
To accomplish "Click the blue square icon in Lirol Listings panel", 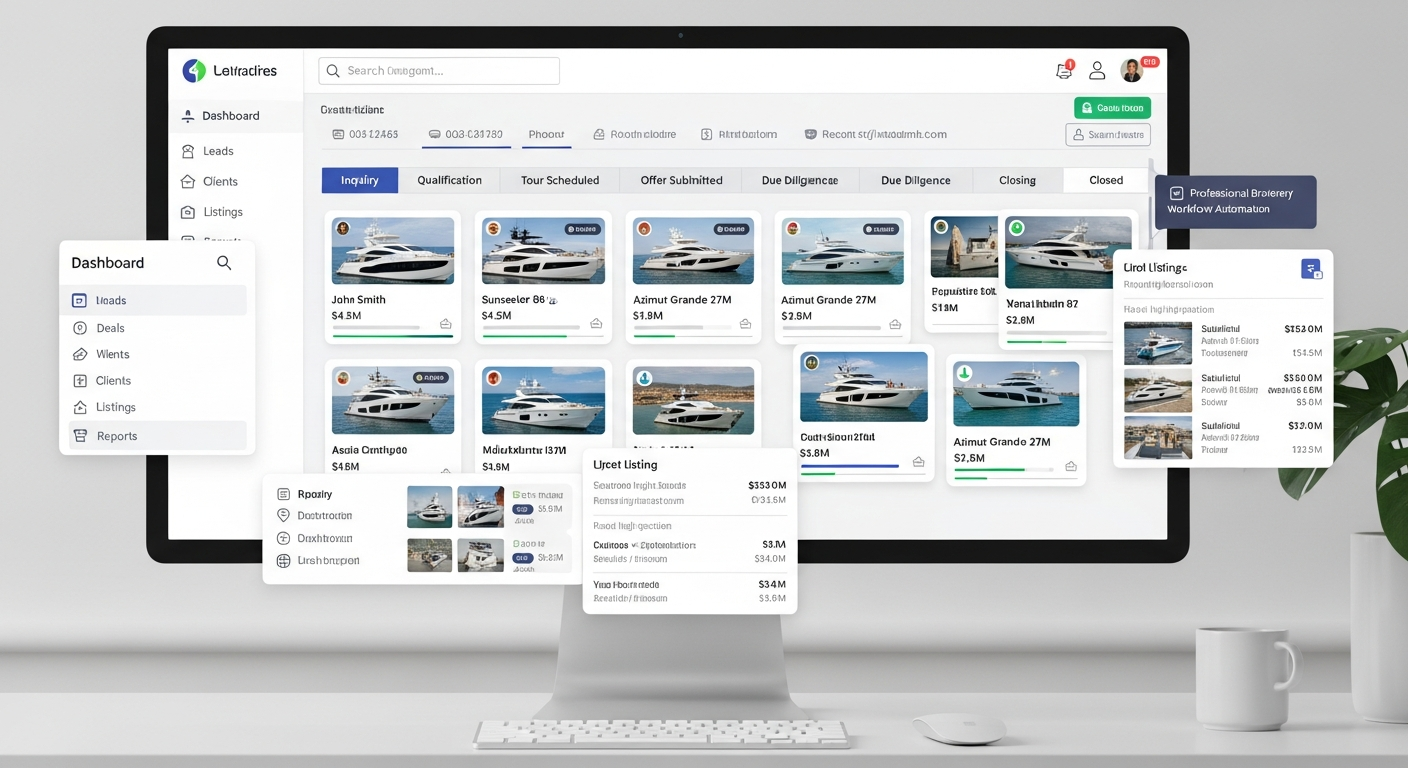I will point(1311,269).
